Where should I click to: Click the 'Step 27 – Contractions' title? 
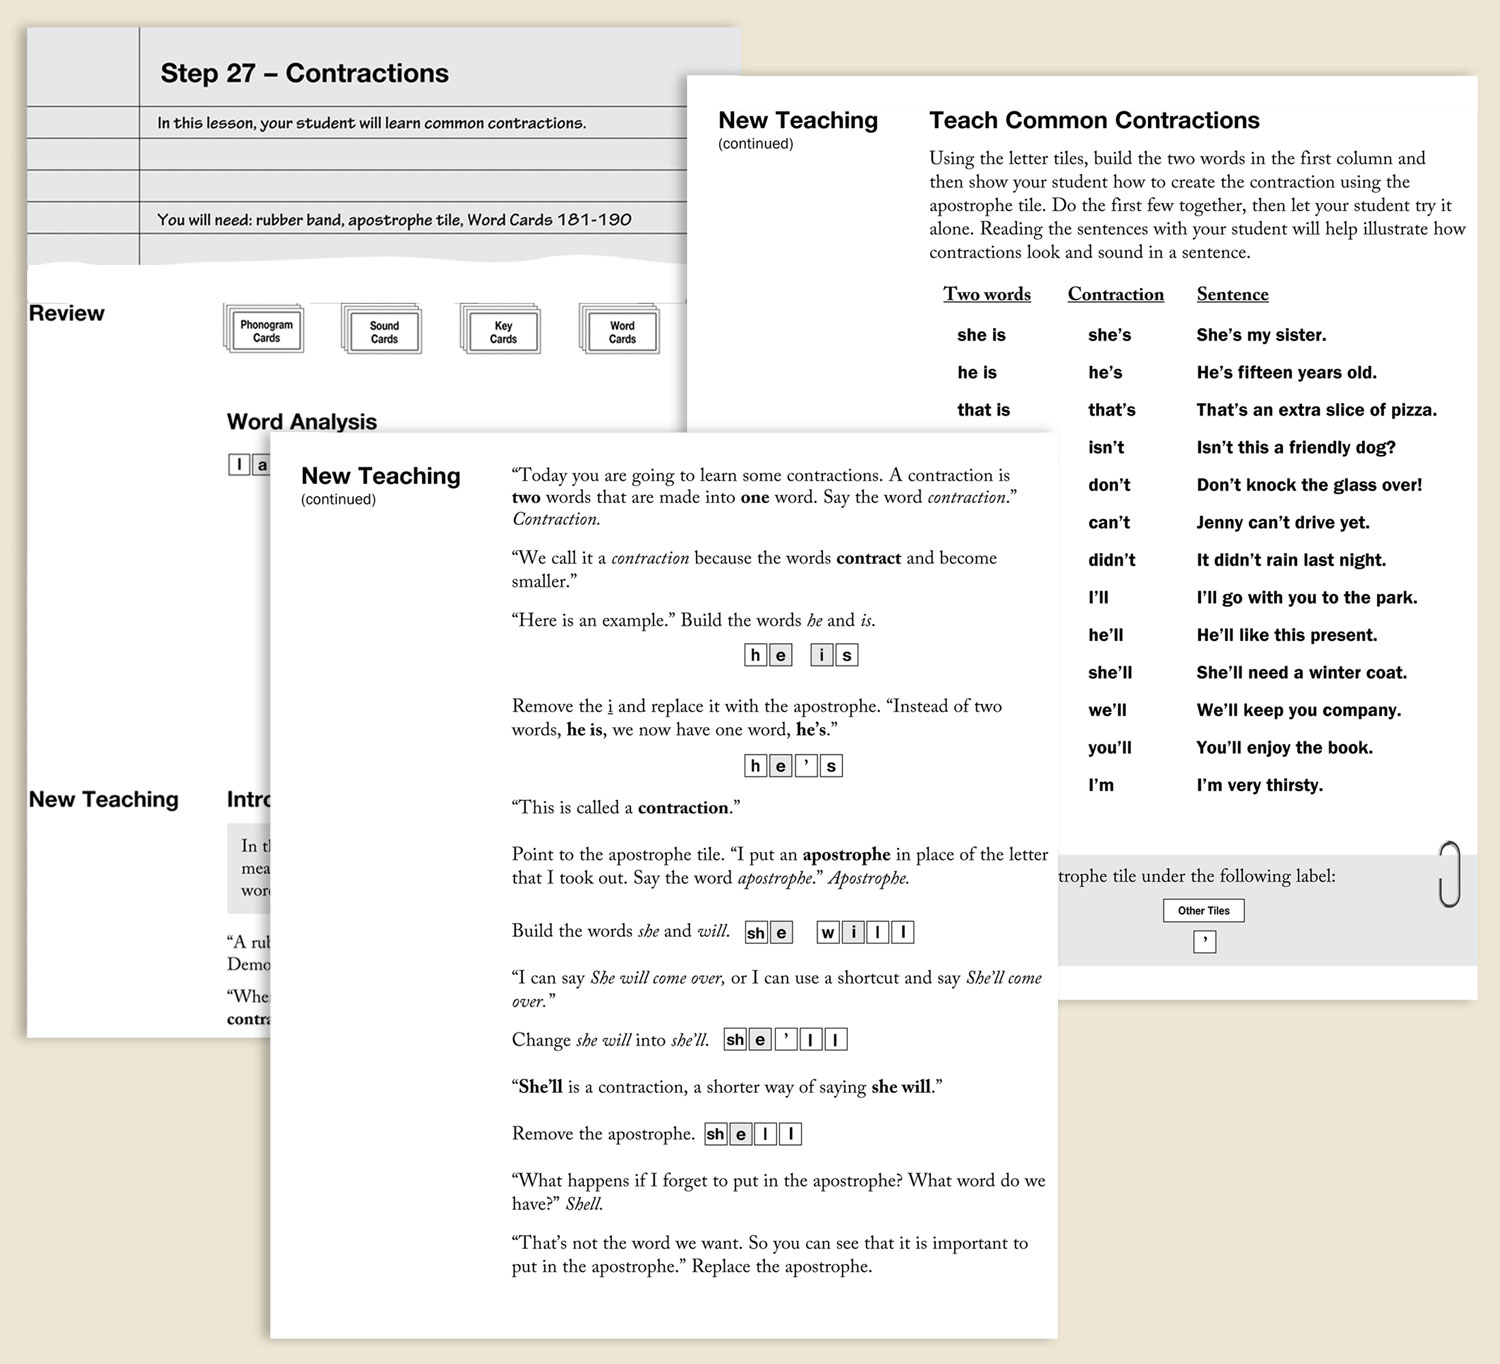click(304, 73)
